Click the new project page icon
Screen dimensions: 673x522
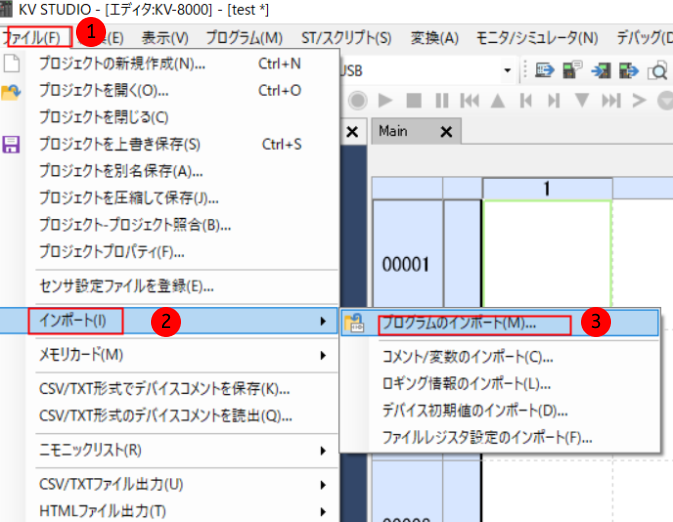coord(12,64)
